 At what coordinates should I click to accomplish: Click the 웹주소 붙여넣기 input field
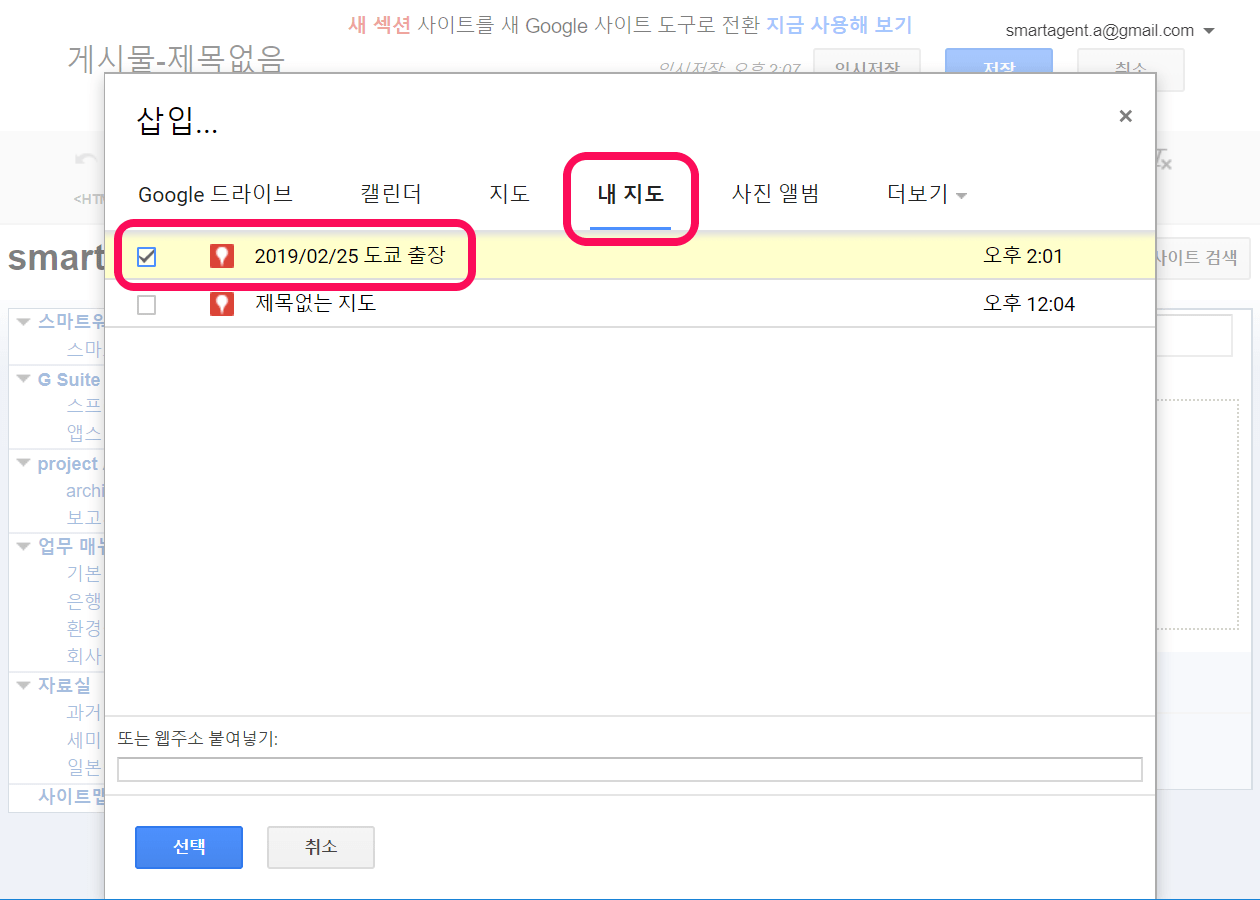(x=629, y=769)
